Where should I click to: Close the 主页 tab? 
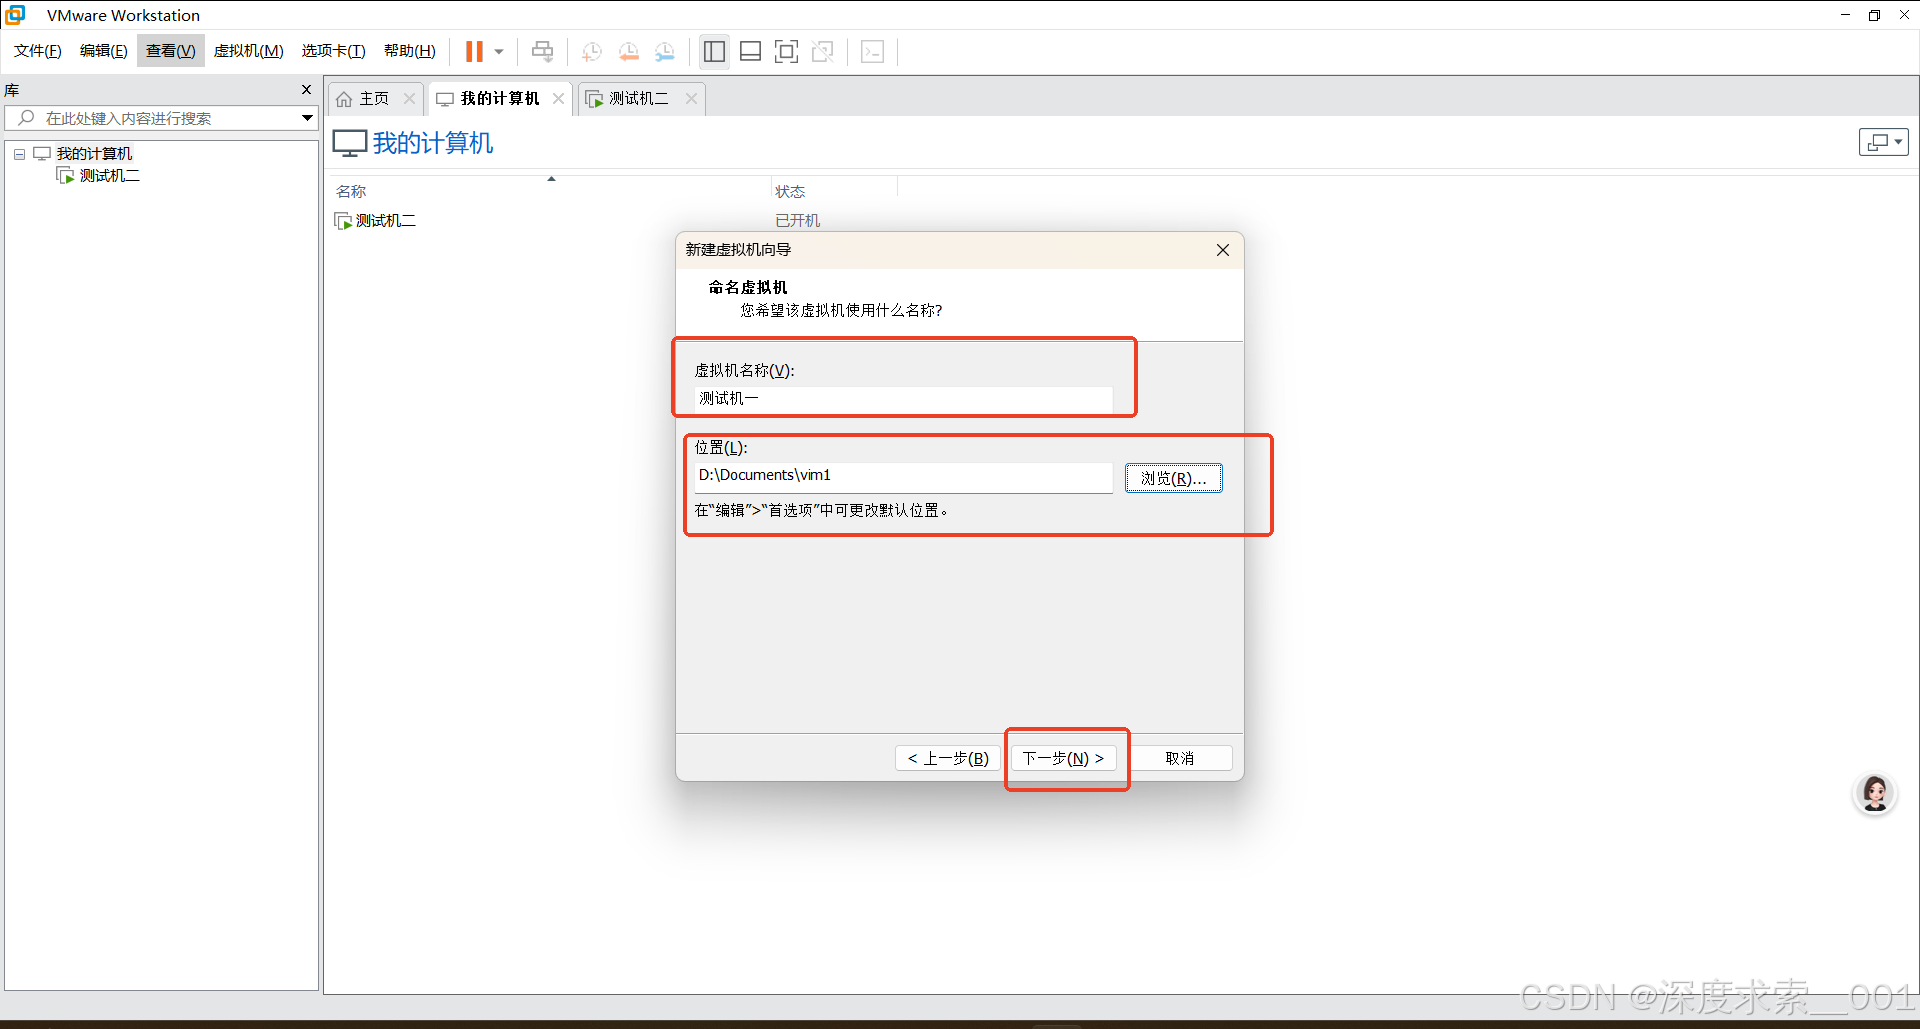point(409,99)
